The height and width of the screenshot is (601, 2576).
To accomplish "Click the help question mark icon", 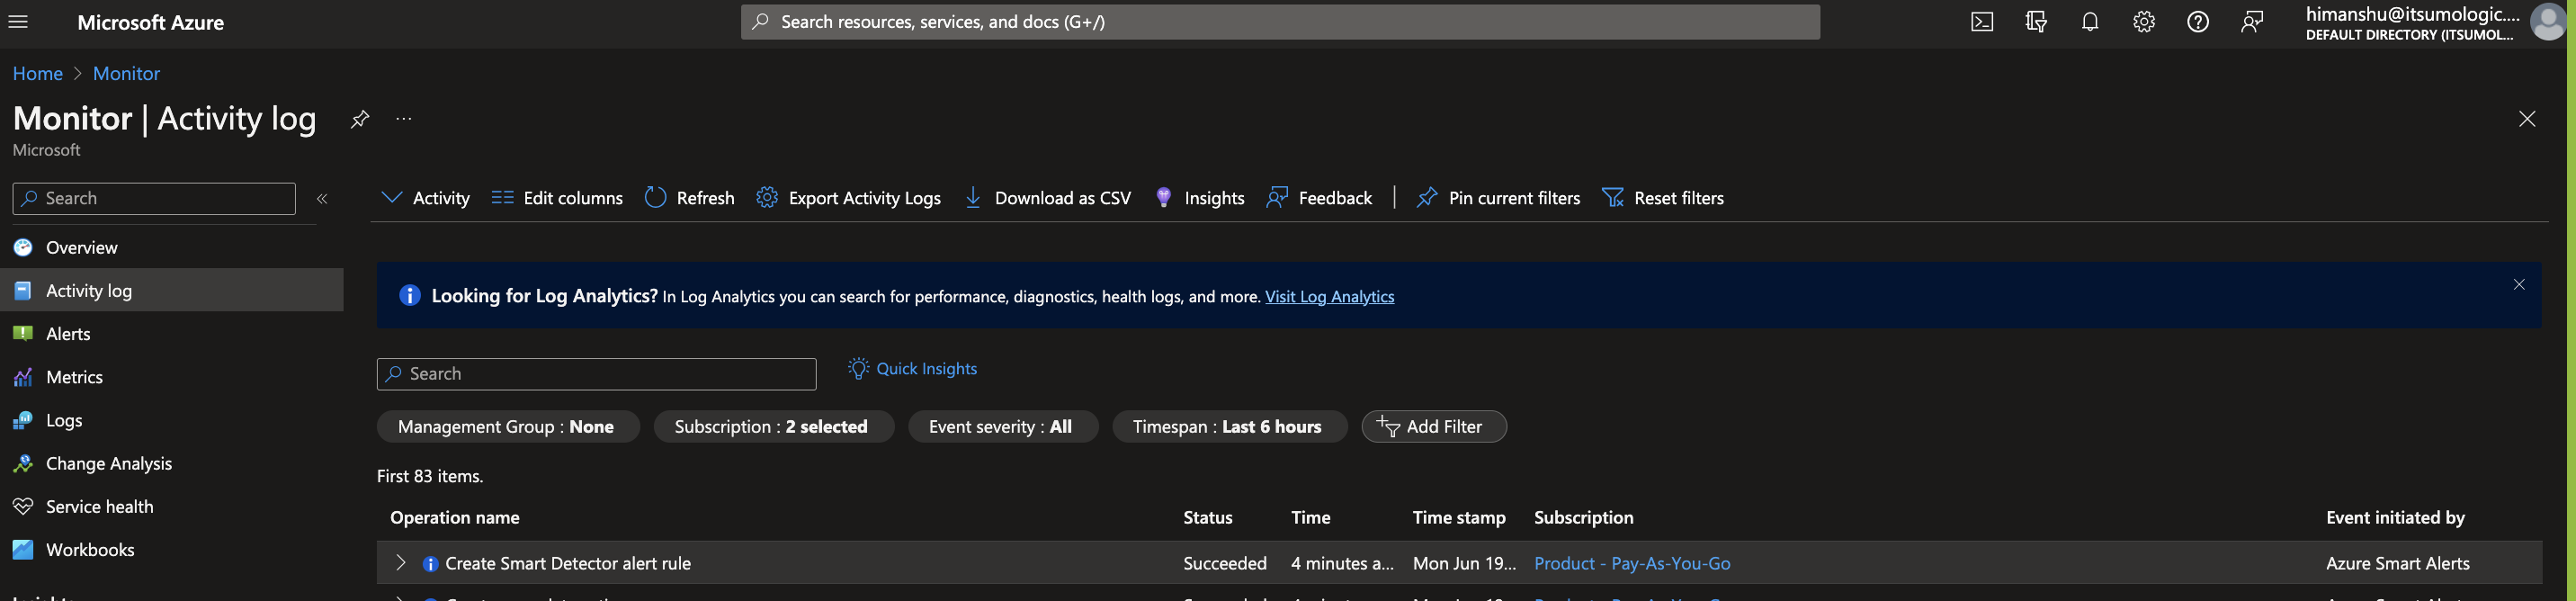I will coord(2197,22).
